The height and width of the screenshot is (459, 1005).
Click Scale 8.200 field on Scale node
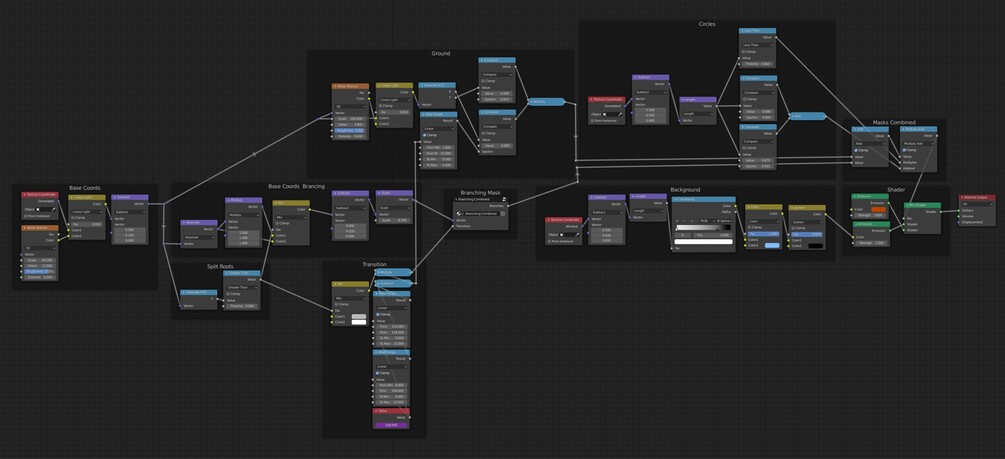click(394, 221)
